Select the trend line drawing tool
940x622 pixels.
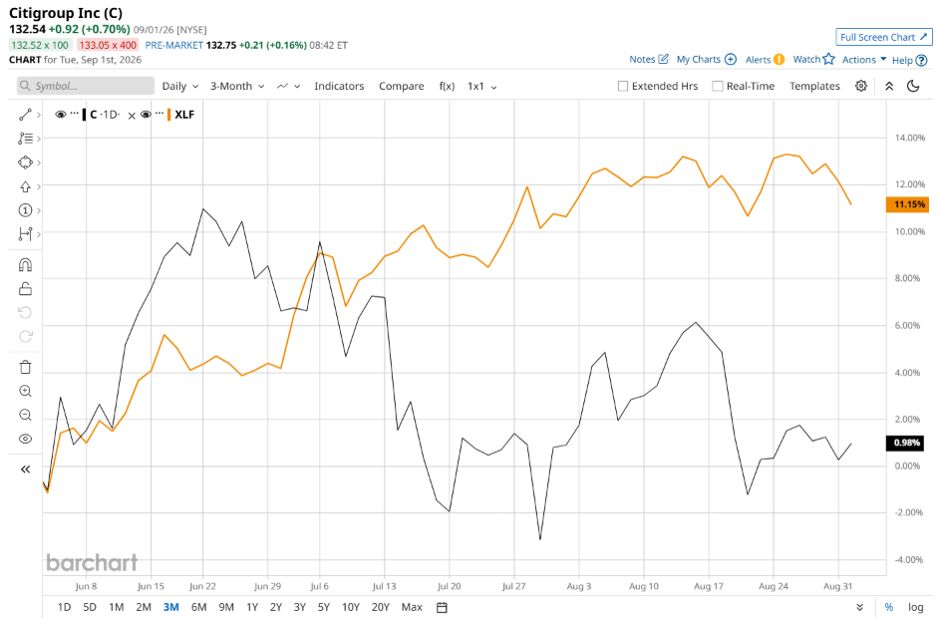click(25, 114)
